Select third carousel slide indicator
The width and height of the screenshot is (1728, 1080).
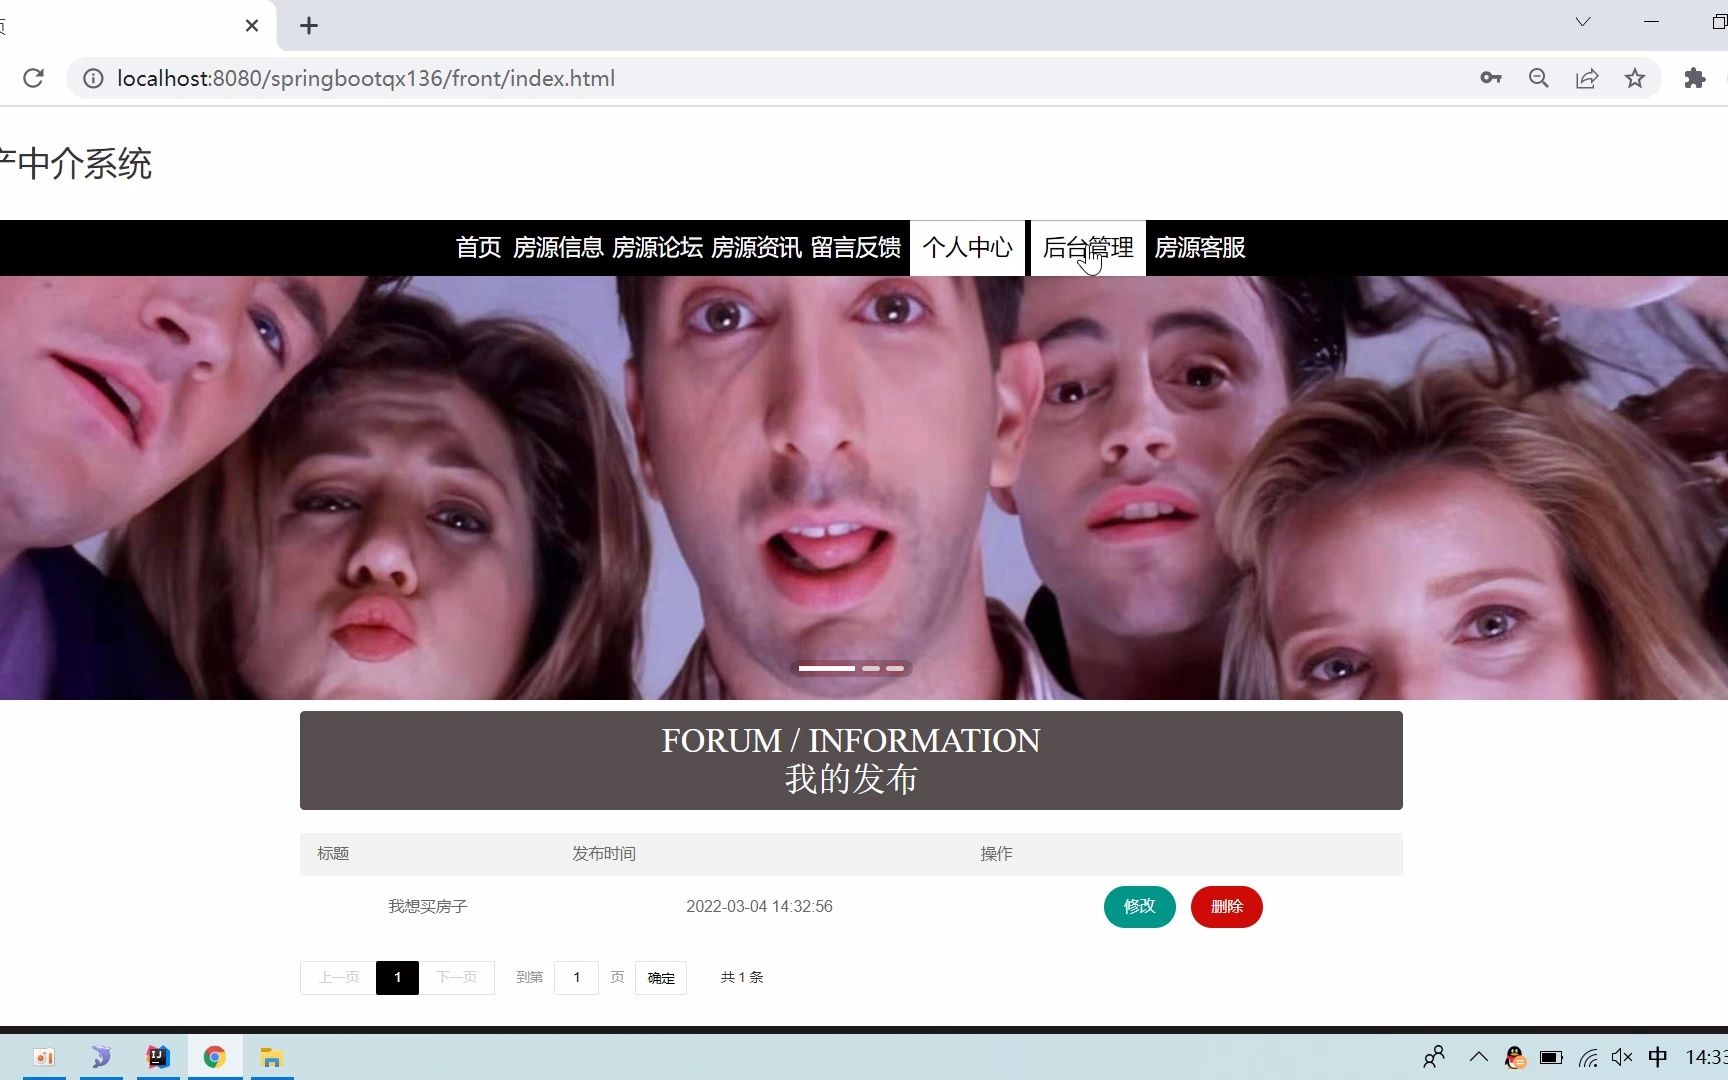click(x=895, y=668)
